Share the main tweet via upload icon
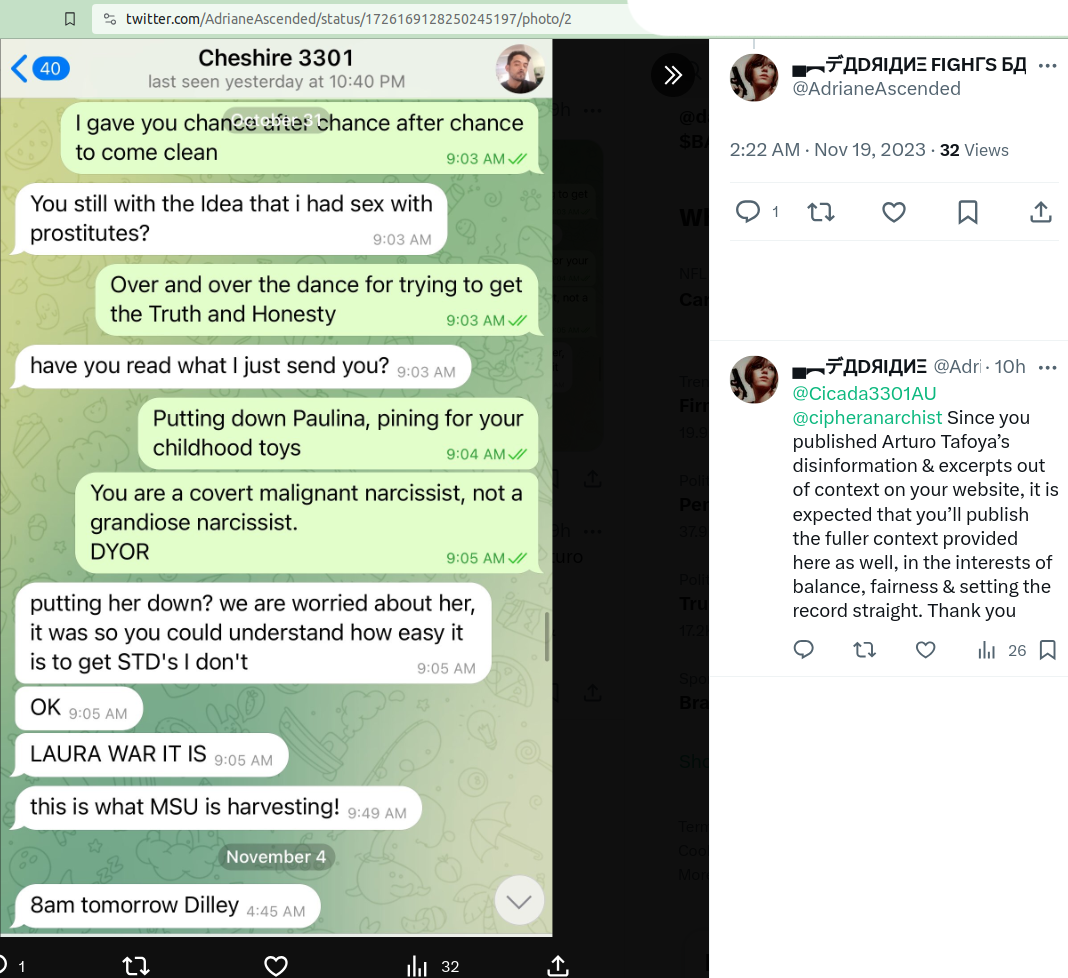 tap(1041, 212)
